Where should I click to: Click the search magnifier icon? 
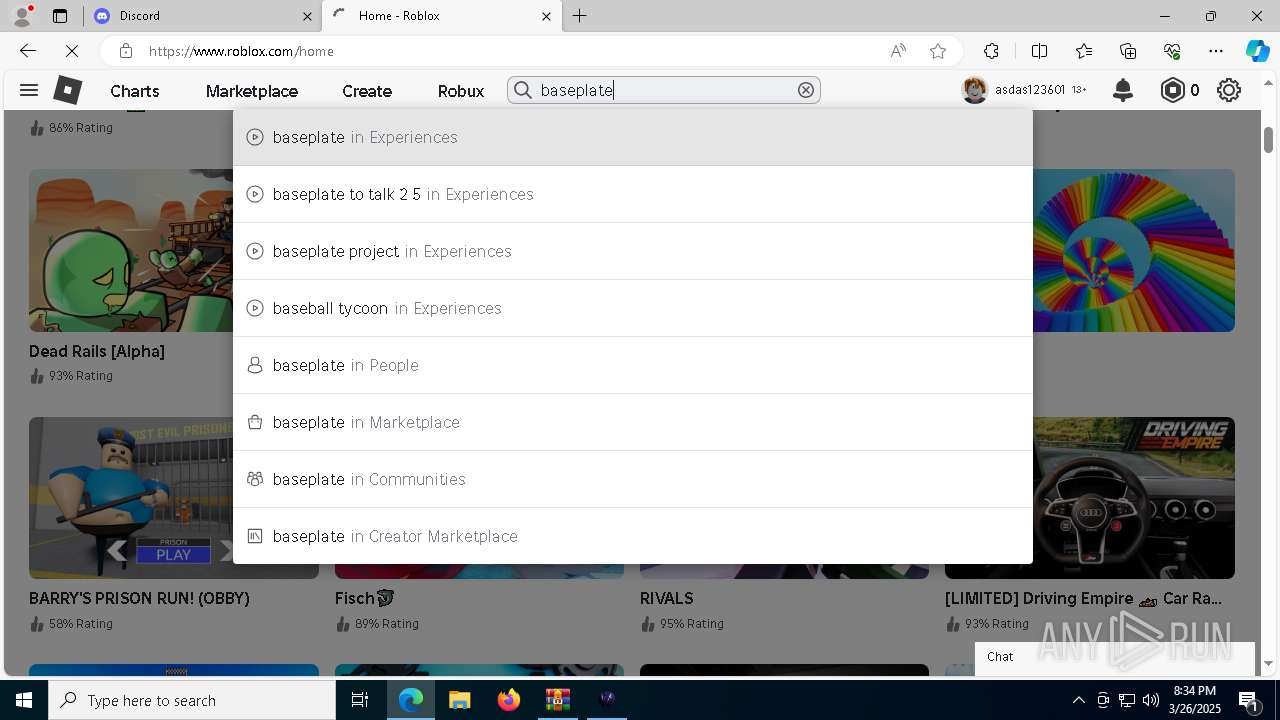click(x=523, y=90)
